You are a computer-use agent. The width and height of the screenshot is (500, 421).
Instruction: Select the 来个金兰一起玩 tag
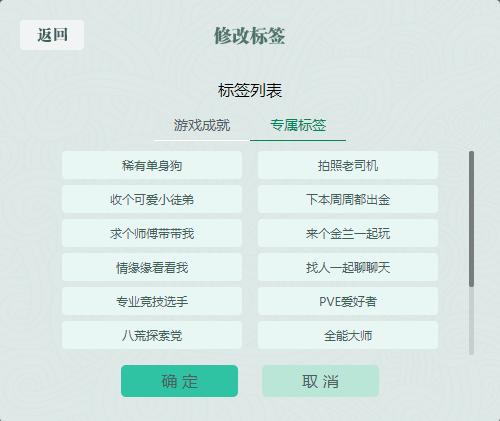point(348,233)
